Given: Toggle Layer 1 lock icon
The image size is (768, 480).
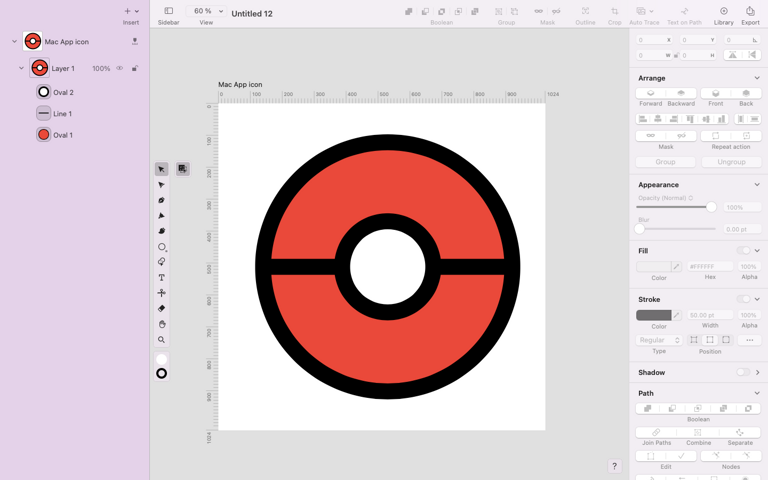Looking at the screenshot, I should (x=135, y=69).
